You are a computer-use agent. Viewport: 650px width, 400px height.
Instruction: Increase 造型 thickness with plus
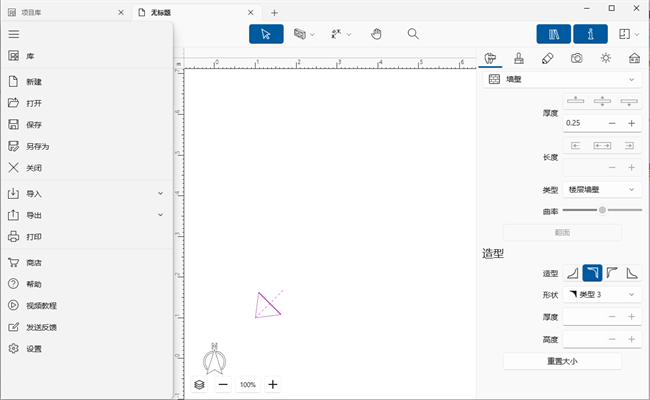tap(631, 317)
